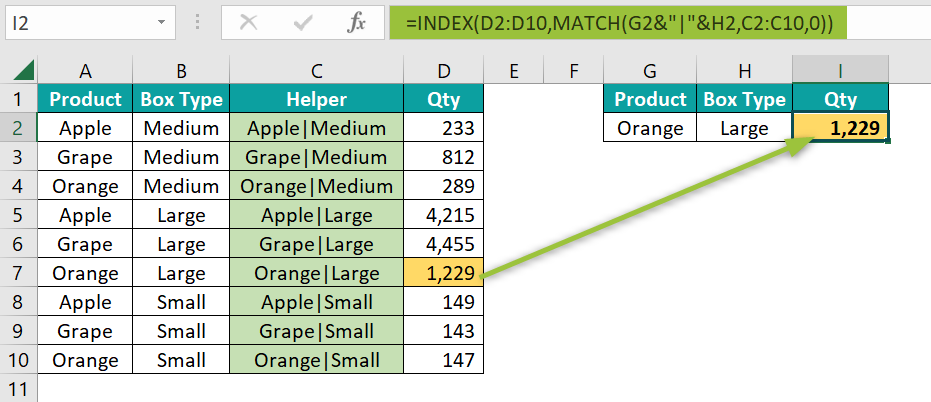Select the Apple|Large helper cell

(316, 214)
